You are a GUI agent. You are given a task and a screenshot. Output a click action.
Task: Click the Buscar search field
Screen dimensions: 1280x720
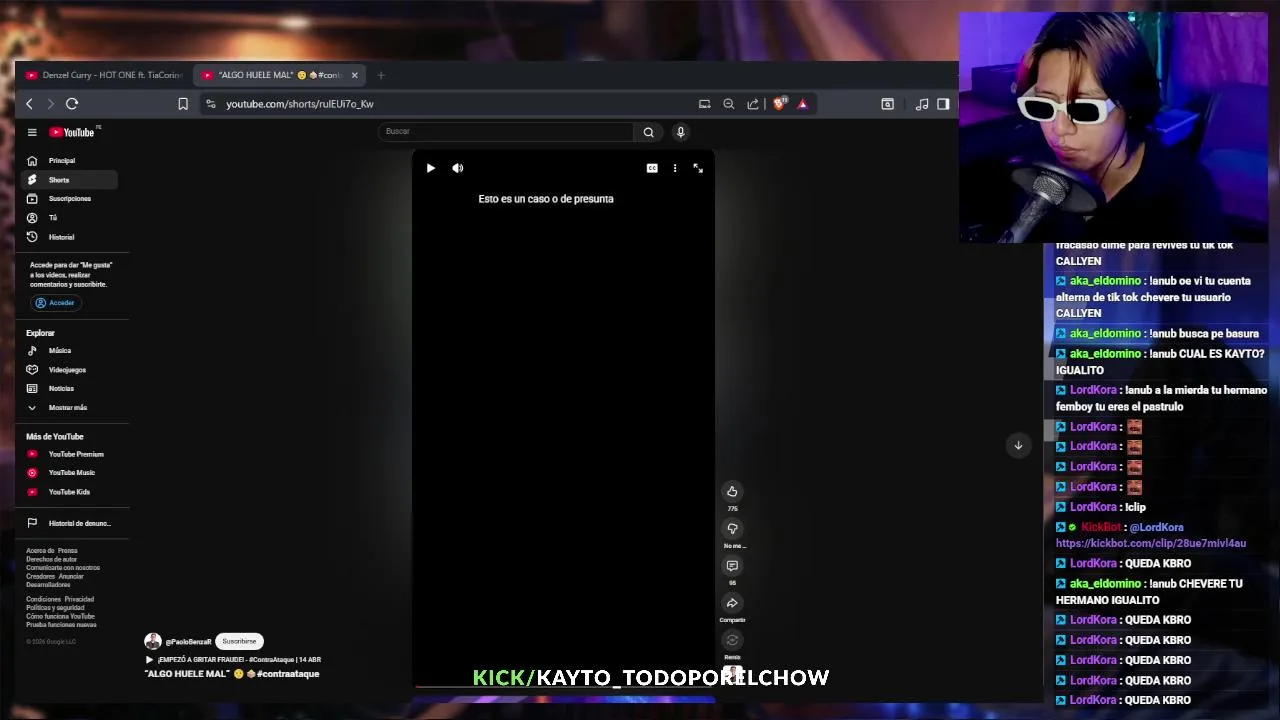pos(506,131)
